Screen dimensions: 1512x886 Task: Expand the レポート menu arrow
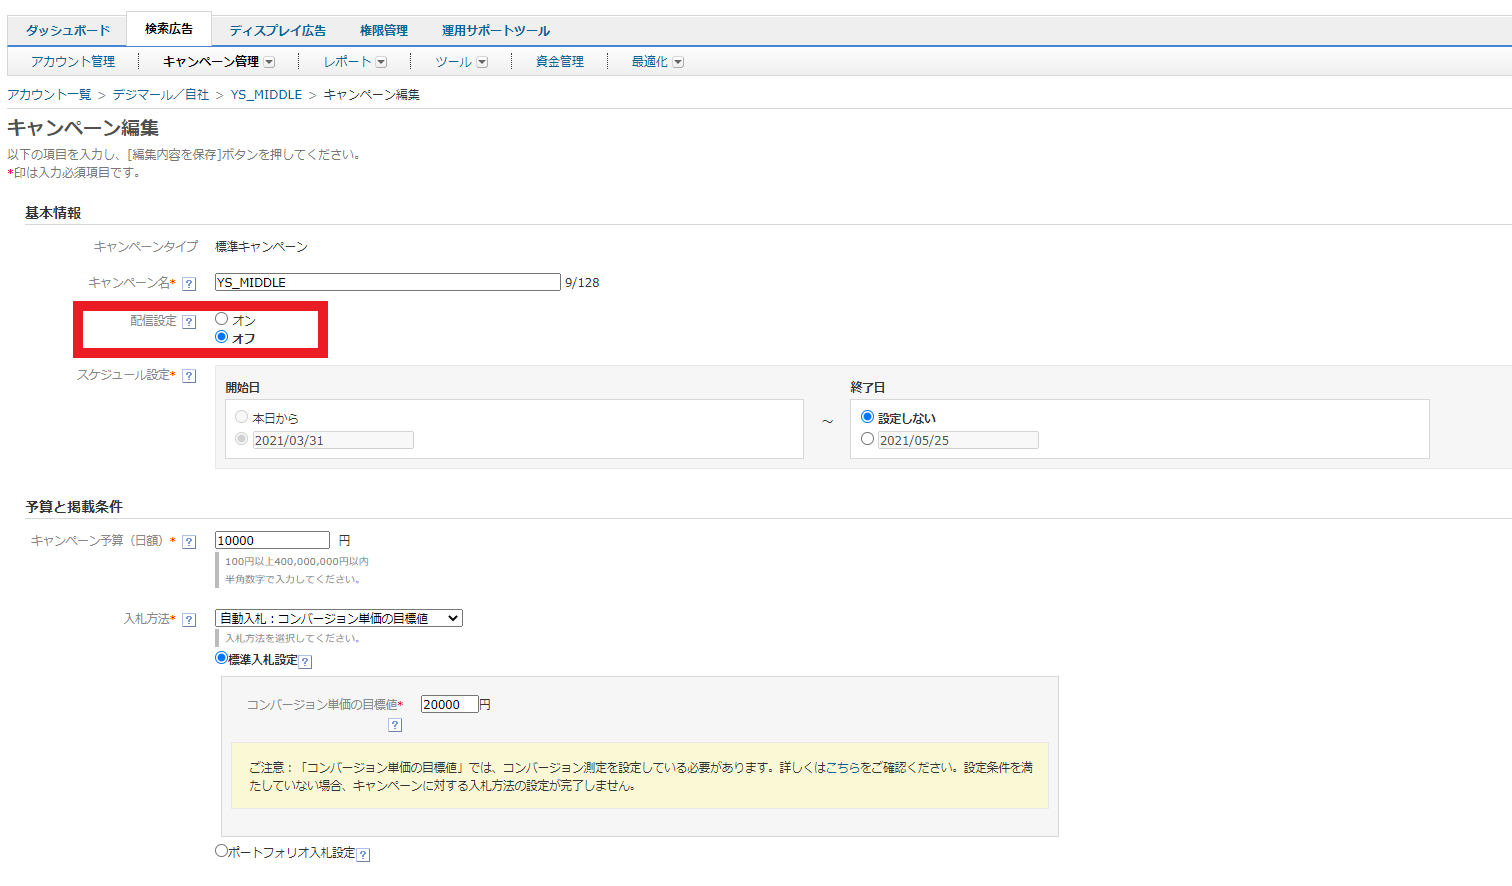pyautogui.click(x=381, y=62)
